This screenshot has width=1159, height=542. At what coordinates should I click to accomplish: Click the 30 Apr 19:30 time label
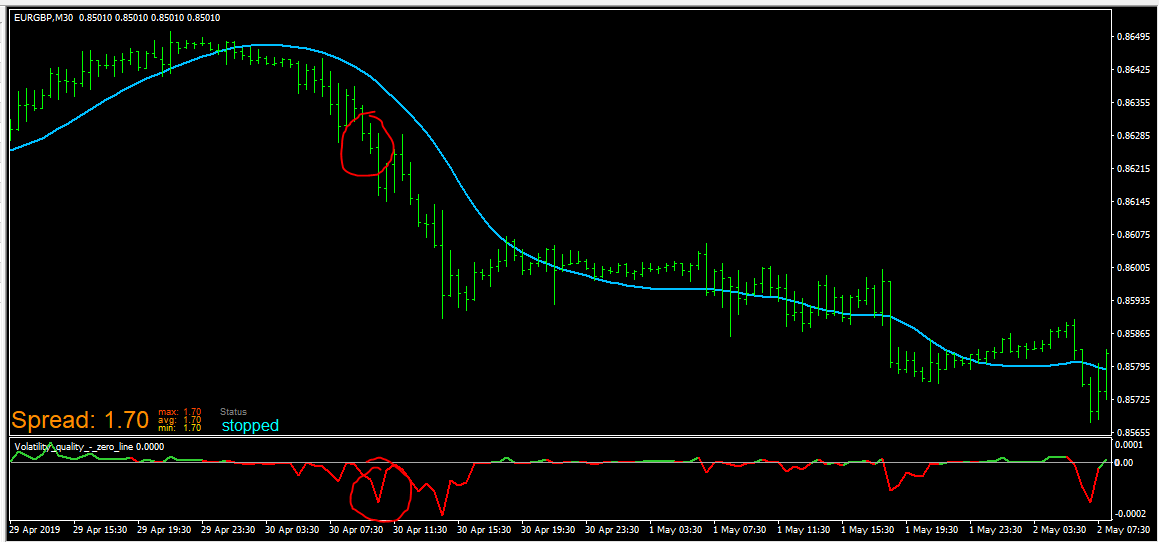tap(548, 530)
